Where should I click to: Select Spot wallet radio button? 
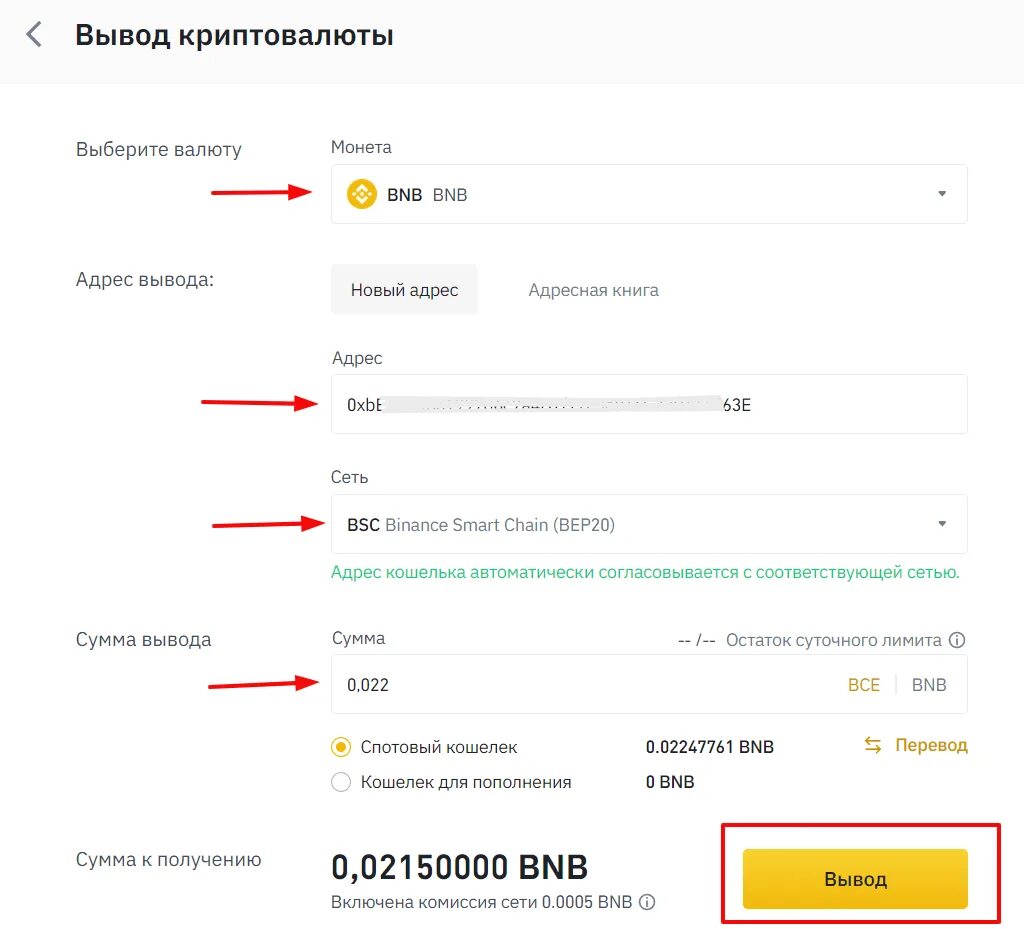coord(341,747)
